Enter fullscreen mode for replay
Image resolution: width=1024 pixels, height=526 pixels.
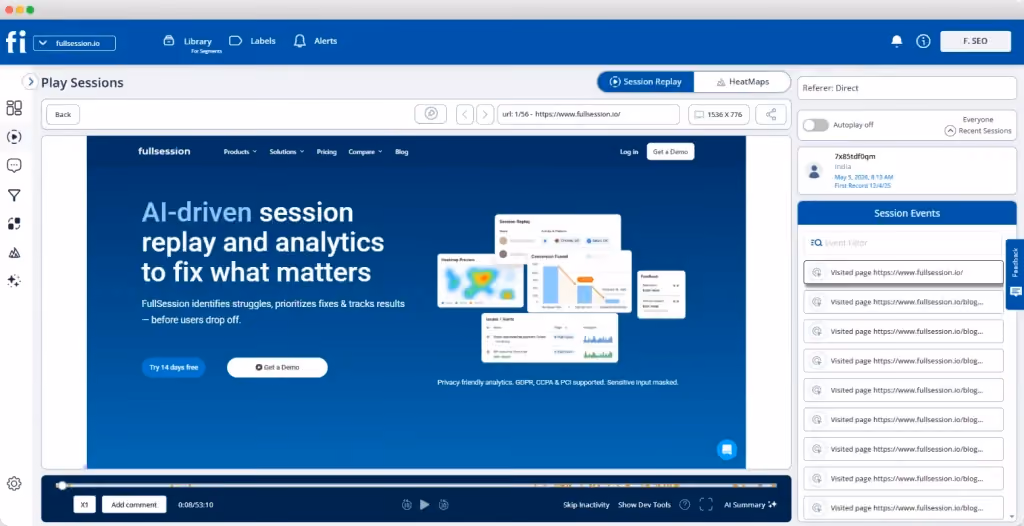click(x=705, y=504)
